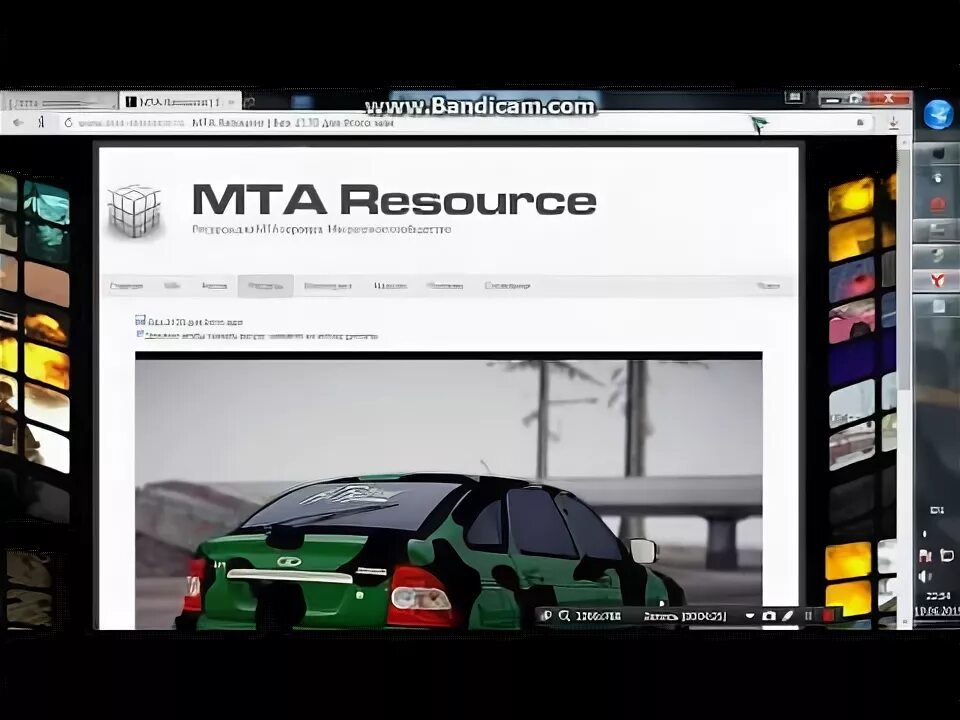Stop recording with the red Bandicam button
Image resolution: width=960 pixels, height=720 pixels.
[x=828, y=616]
